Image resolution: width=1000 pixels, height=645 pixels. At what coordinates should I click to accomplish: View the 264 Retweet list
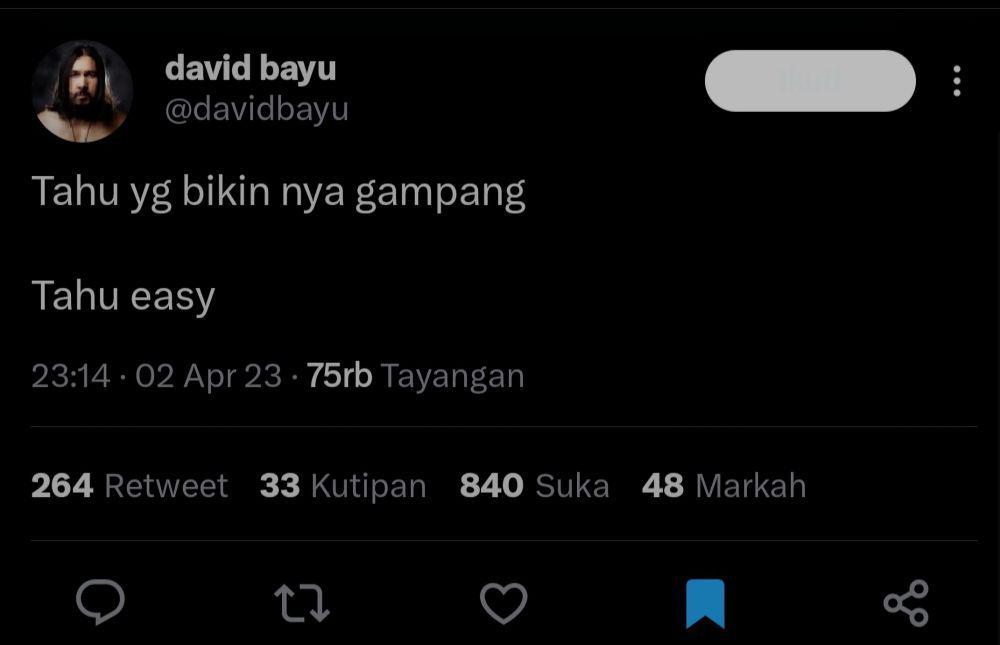[129, 486]
